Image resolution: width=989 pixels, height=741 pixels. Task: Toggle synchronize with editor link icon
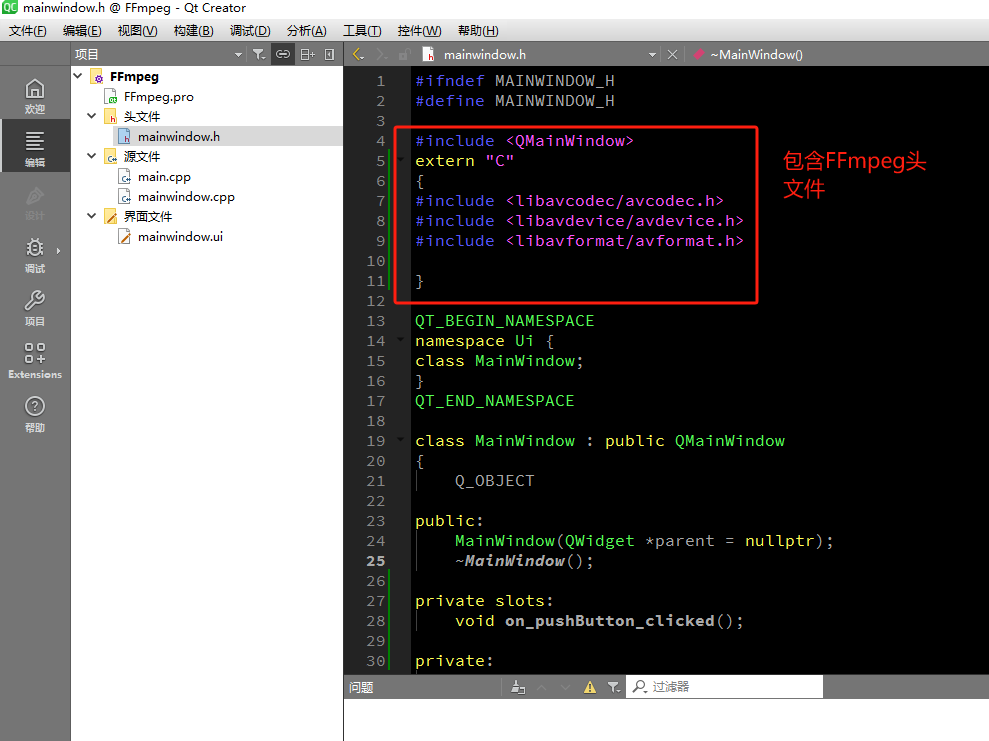click(x=283, y=55)
